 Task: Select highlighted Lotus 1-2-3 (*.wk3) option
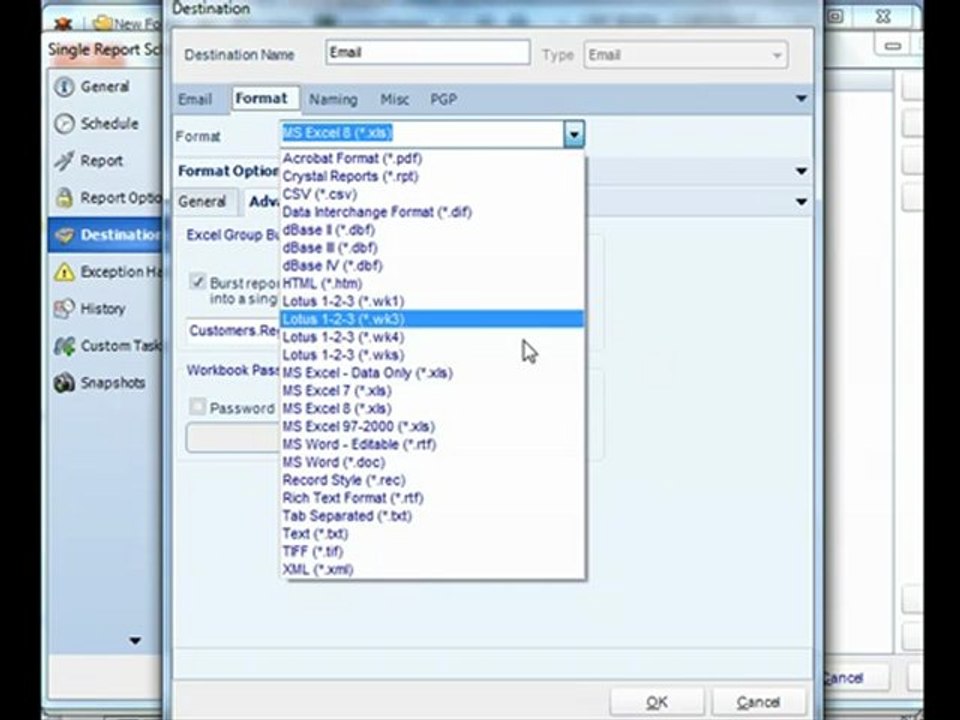[x=432, y=319]
